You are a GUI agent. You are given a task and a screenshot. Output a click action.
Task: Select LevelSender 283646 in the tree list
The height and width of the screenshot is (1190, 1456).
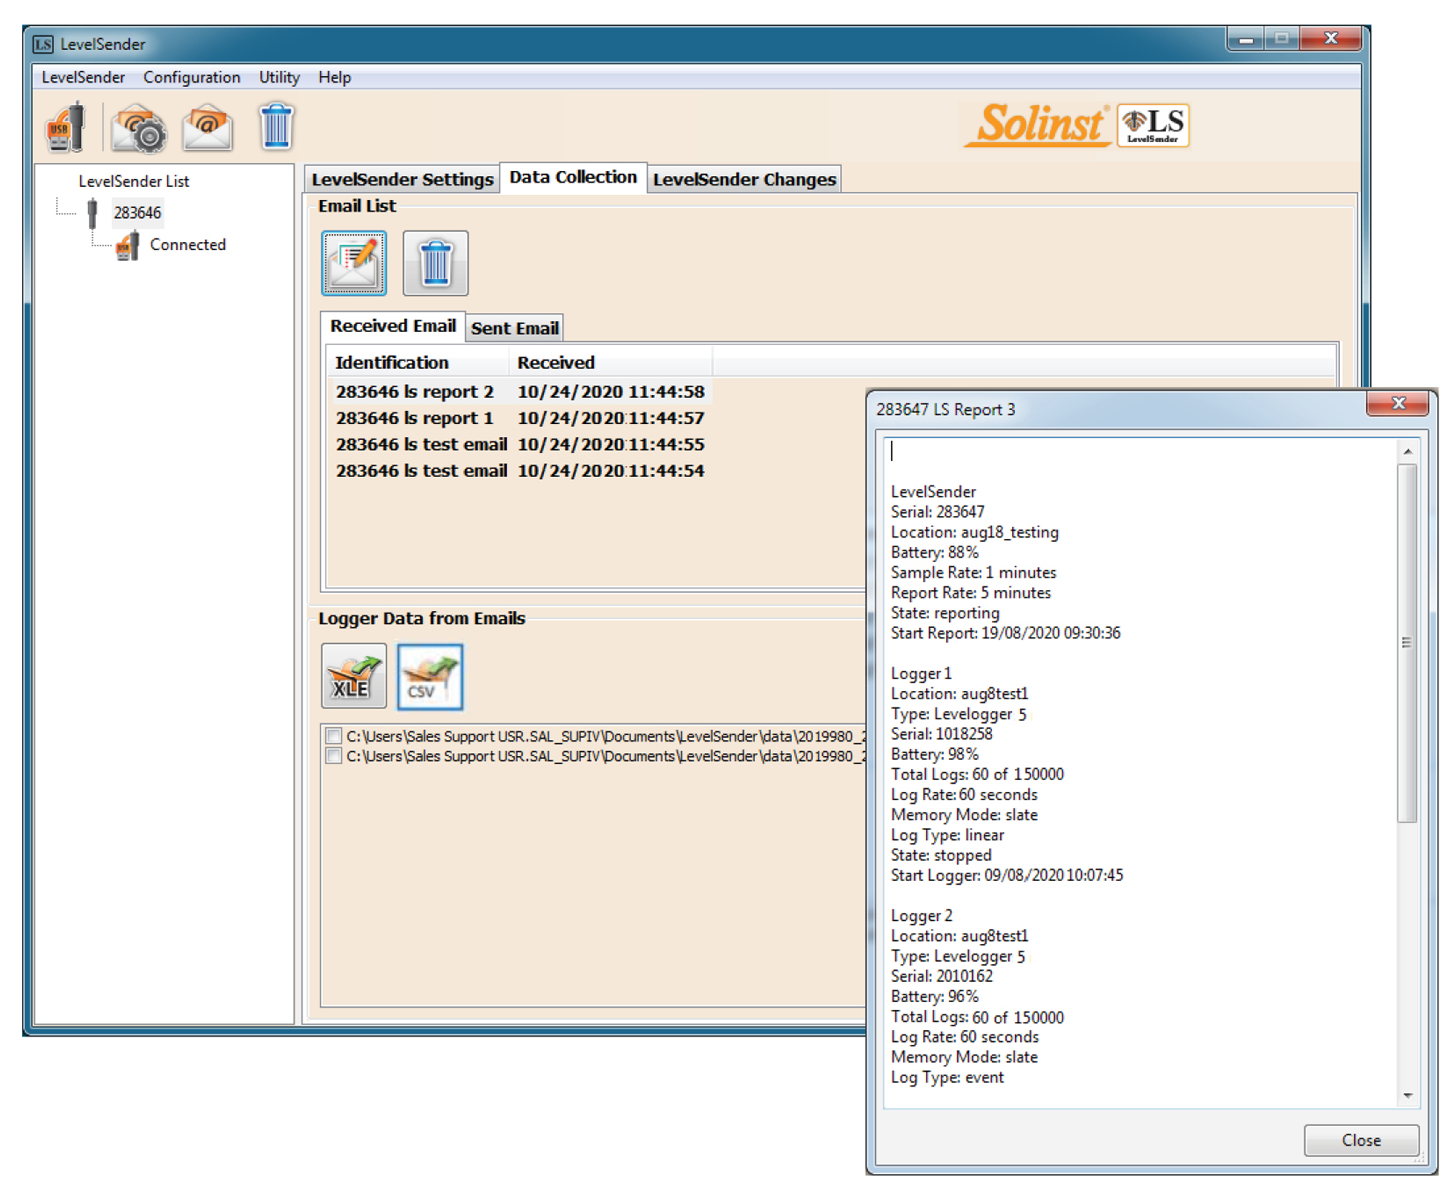[x=137, y=212]
